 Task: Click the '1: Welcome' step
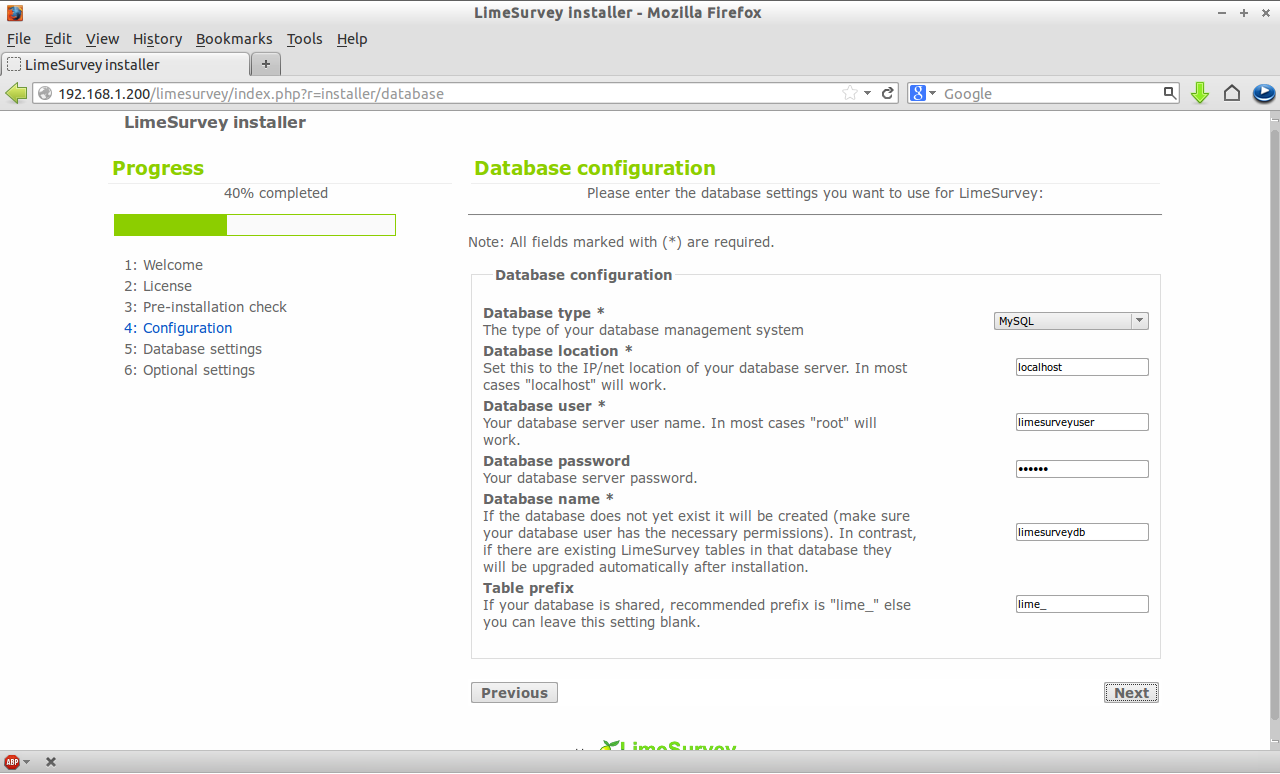(x=164, y=265)
